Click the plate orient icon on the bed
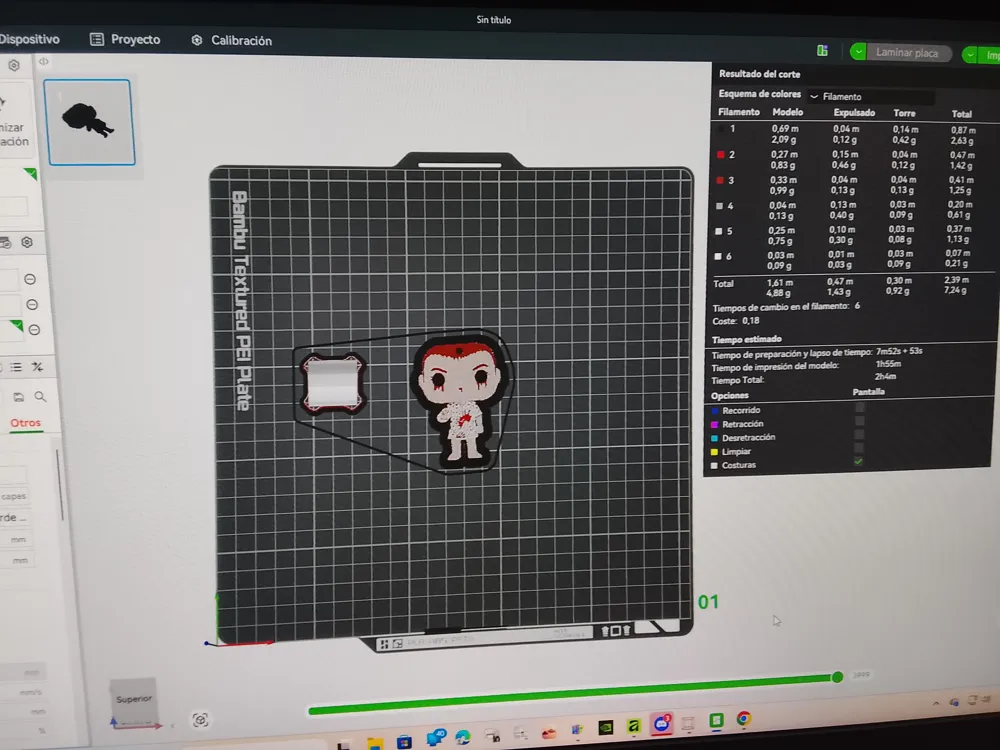The image size is (1000, 750). point(397,643)
